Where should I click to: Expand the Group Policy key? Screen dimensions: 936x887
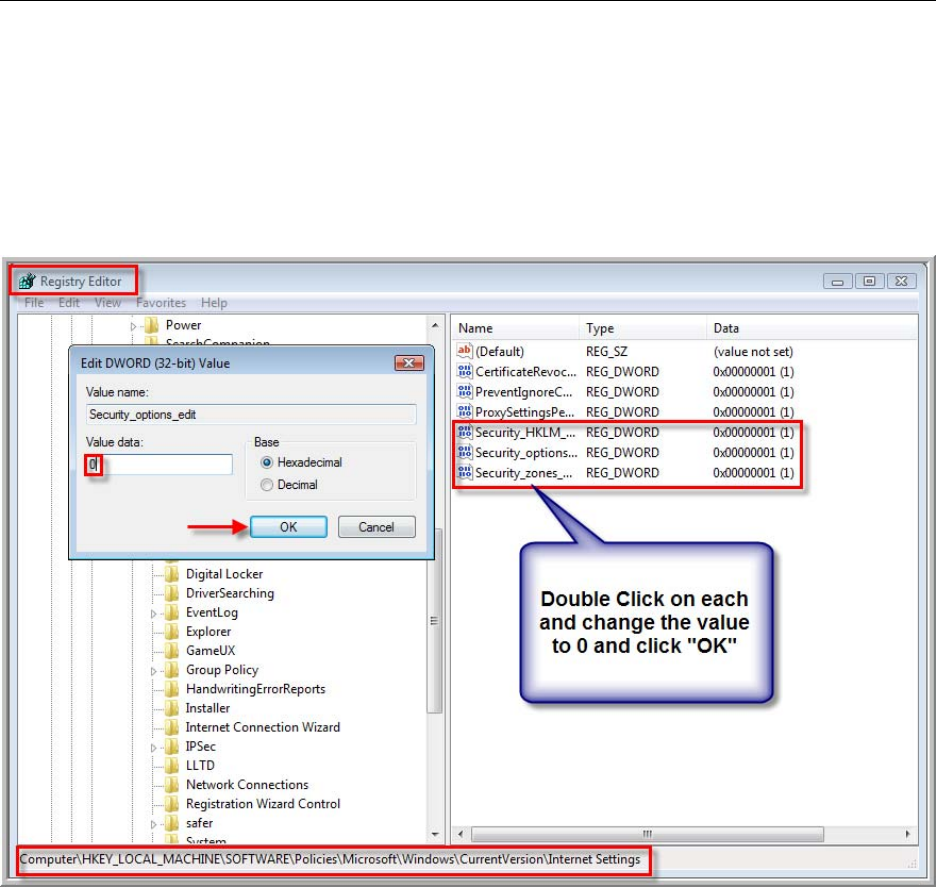(x=153, y=671)
